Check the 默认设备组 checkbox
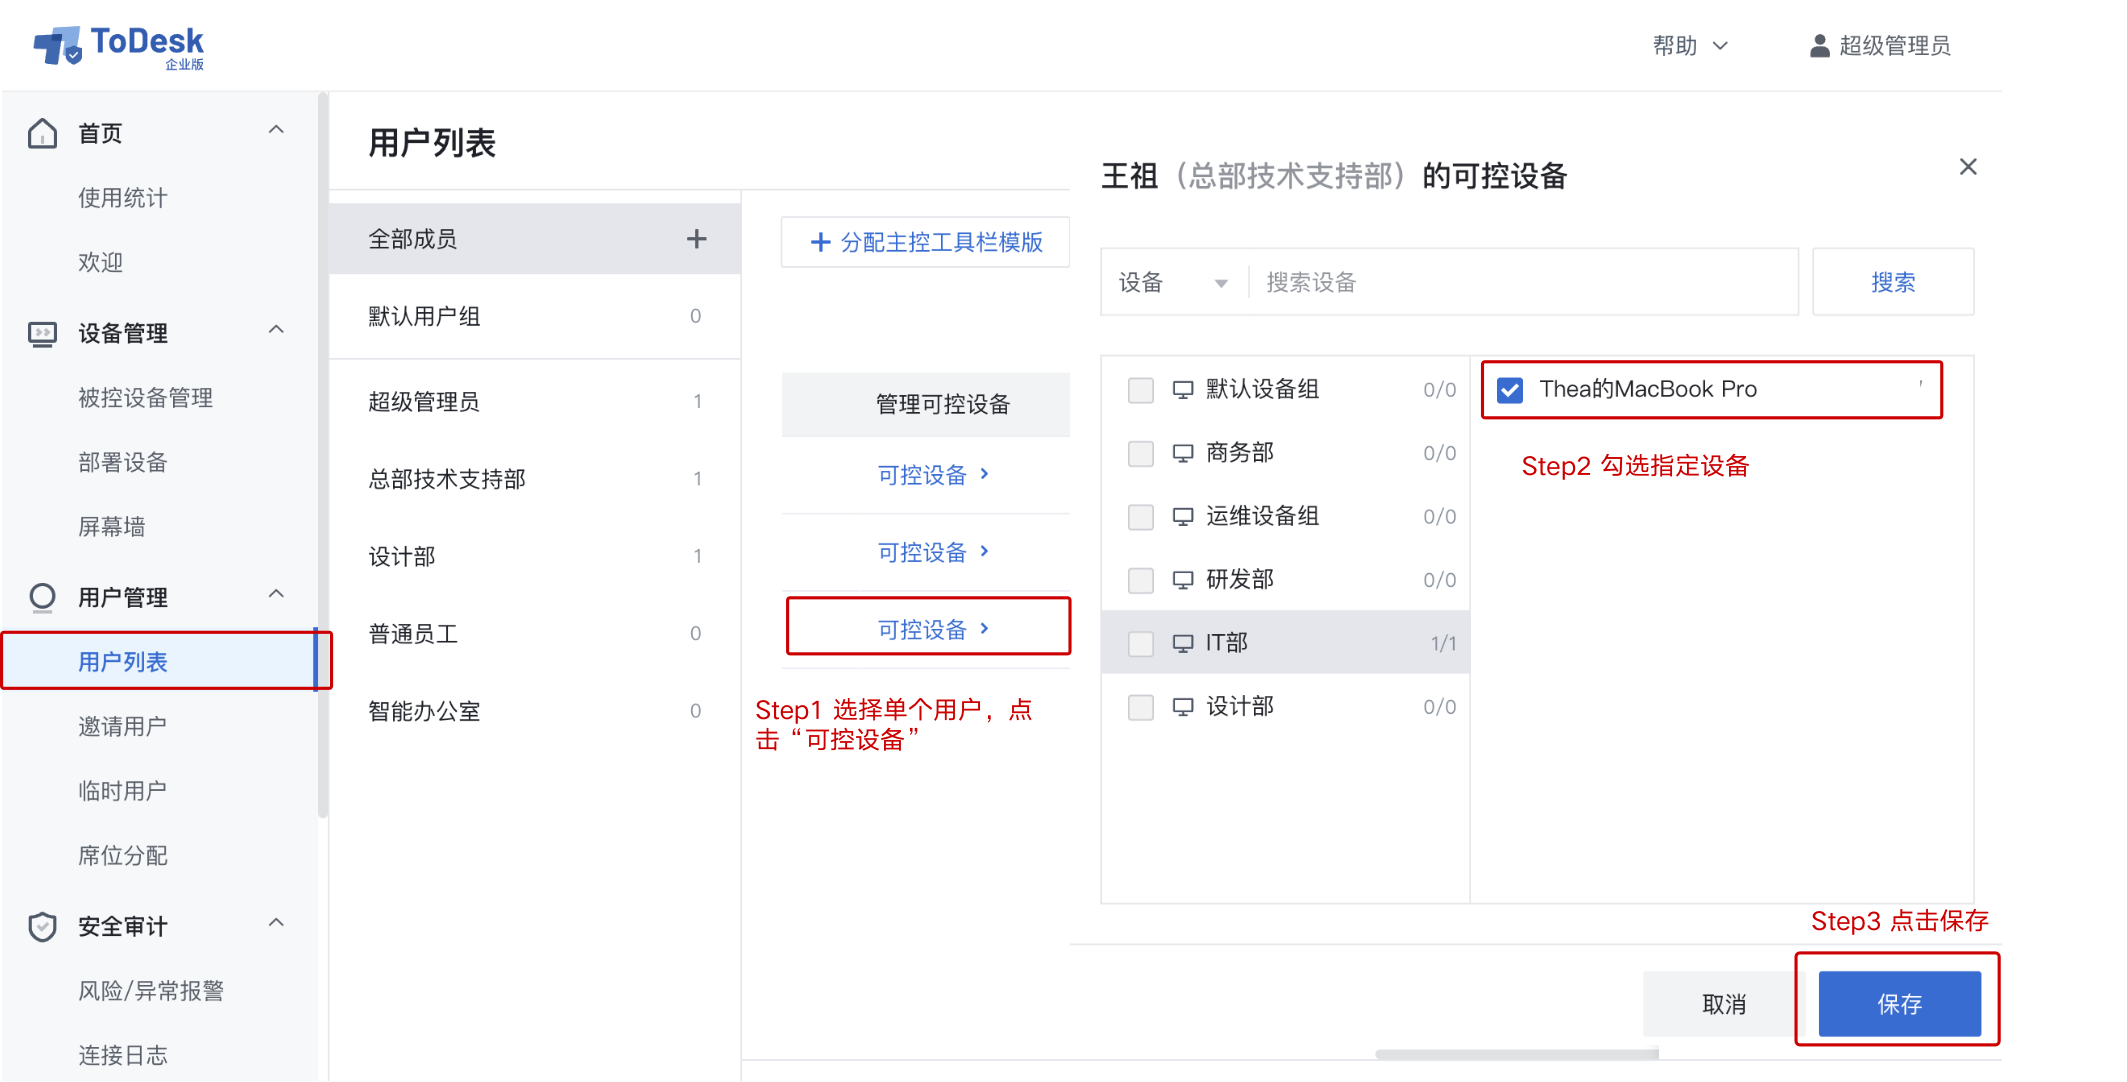2127x1082 pixels. [1141, 390]
